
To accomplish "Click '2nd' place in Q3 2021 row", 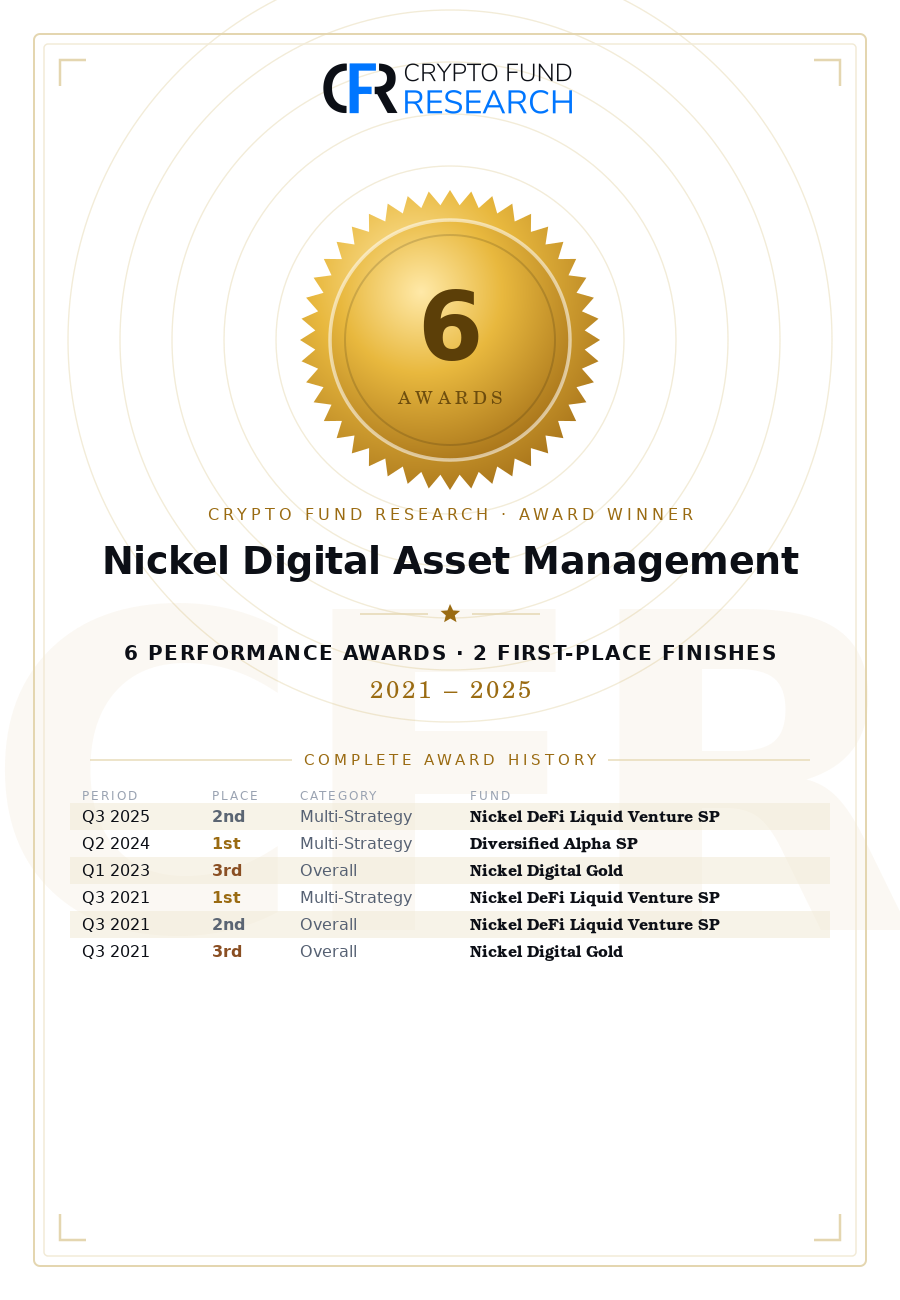I will coord(228,925).
